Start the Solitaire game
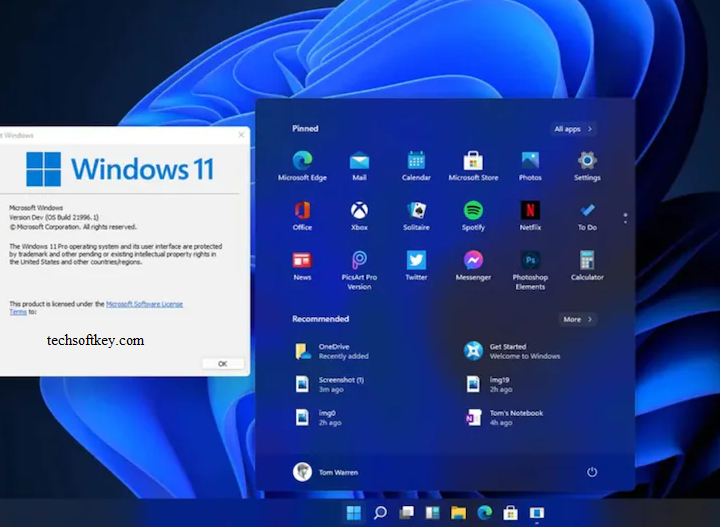 pos(416,216)
